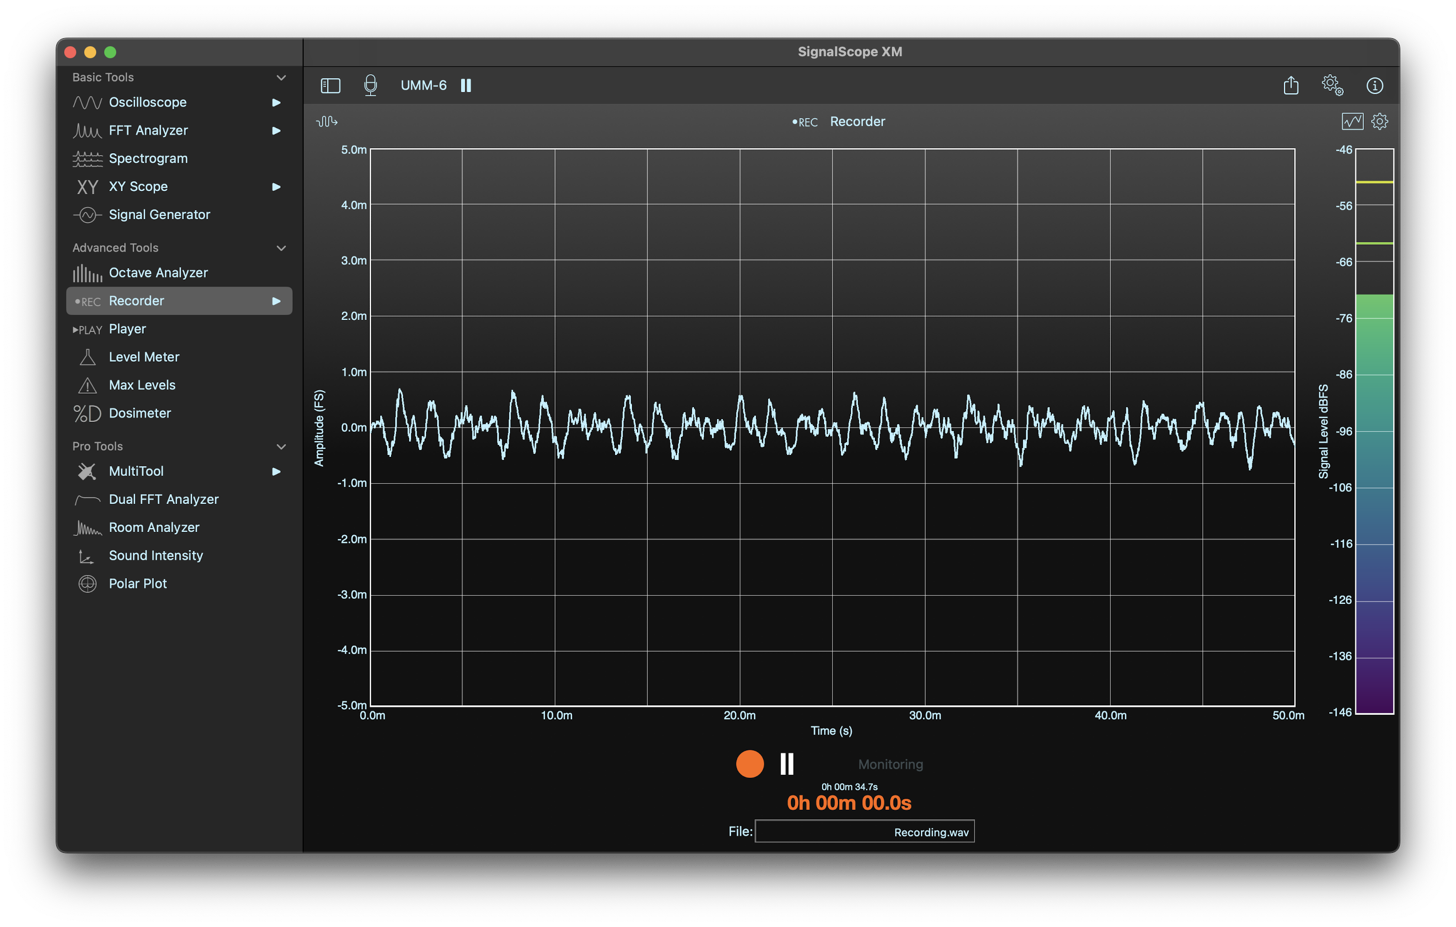Expand the XY Scope submenu arrow
The image size is (1456, 927).
276,187
